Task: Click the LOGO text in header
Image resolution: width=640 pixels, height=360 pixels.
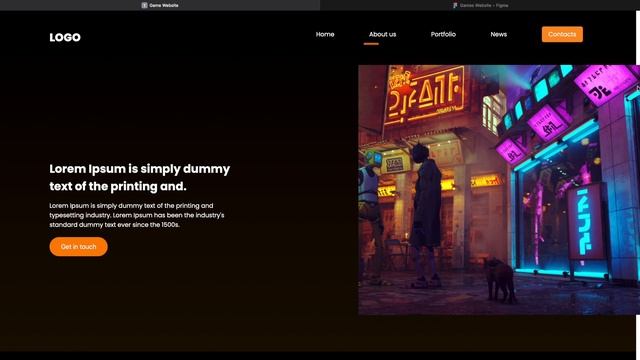Action: tap(65, 37)
